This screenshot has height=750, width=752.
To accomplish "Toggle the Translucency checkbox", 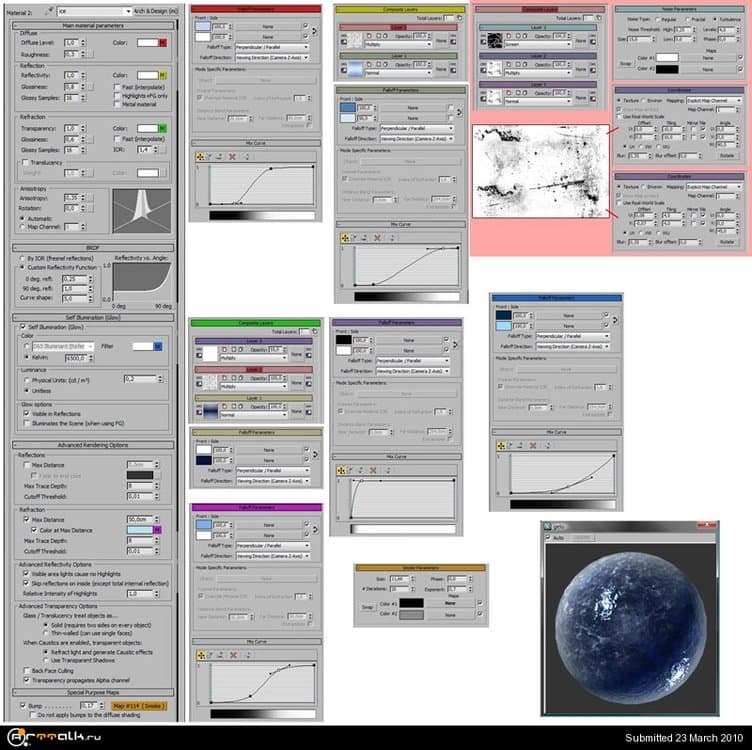I will (25, 163).
